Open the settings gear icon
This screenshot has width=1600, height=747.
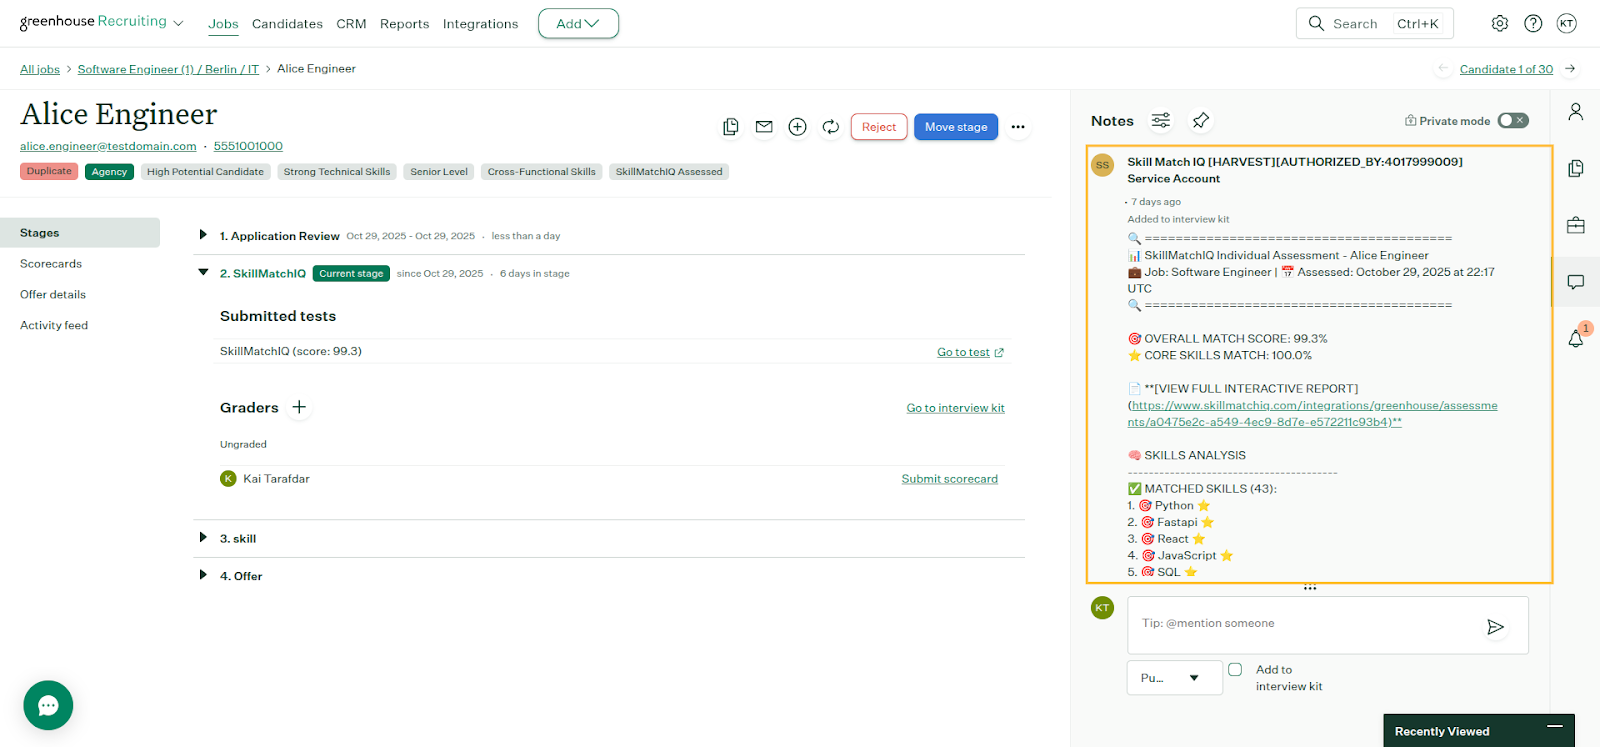tap(1499, 24)
